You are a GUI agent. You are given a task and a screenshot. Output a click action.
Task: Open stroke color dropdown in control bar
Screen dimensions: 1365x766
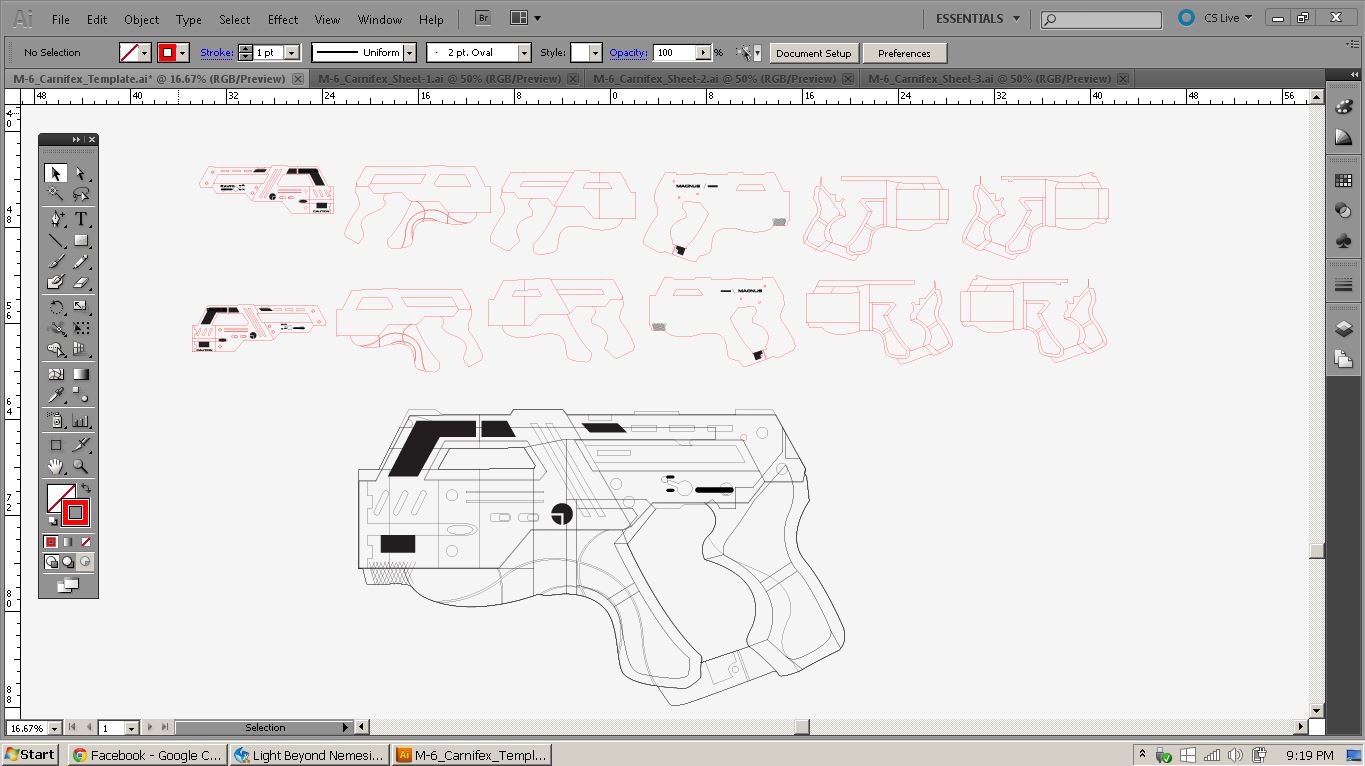[x=183, y=53]
